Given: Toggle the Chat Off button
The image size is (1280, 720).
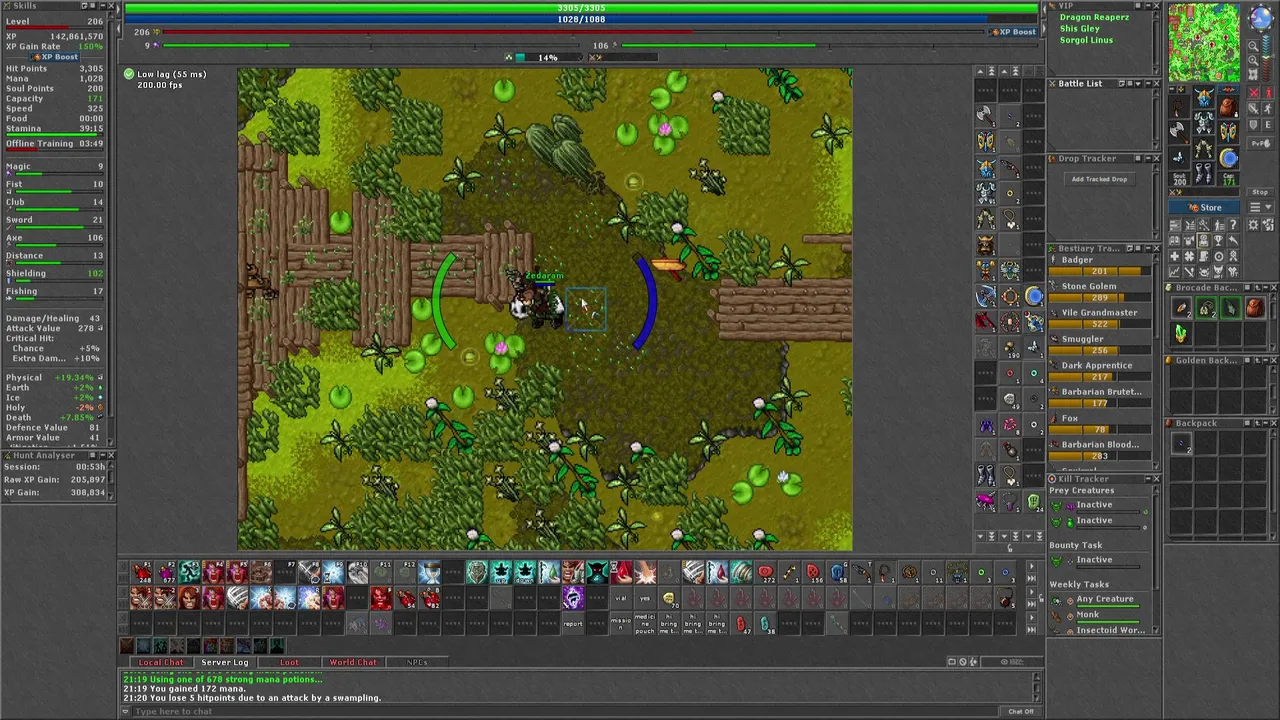Looking at the screenshot, I should pyautogui.click(x=1021, y=711).
